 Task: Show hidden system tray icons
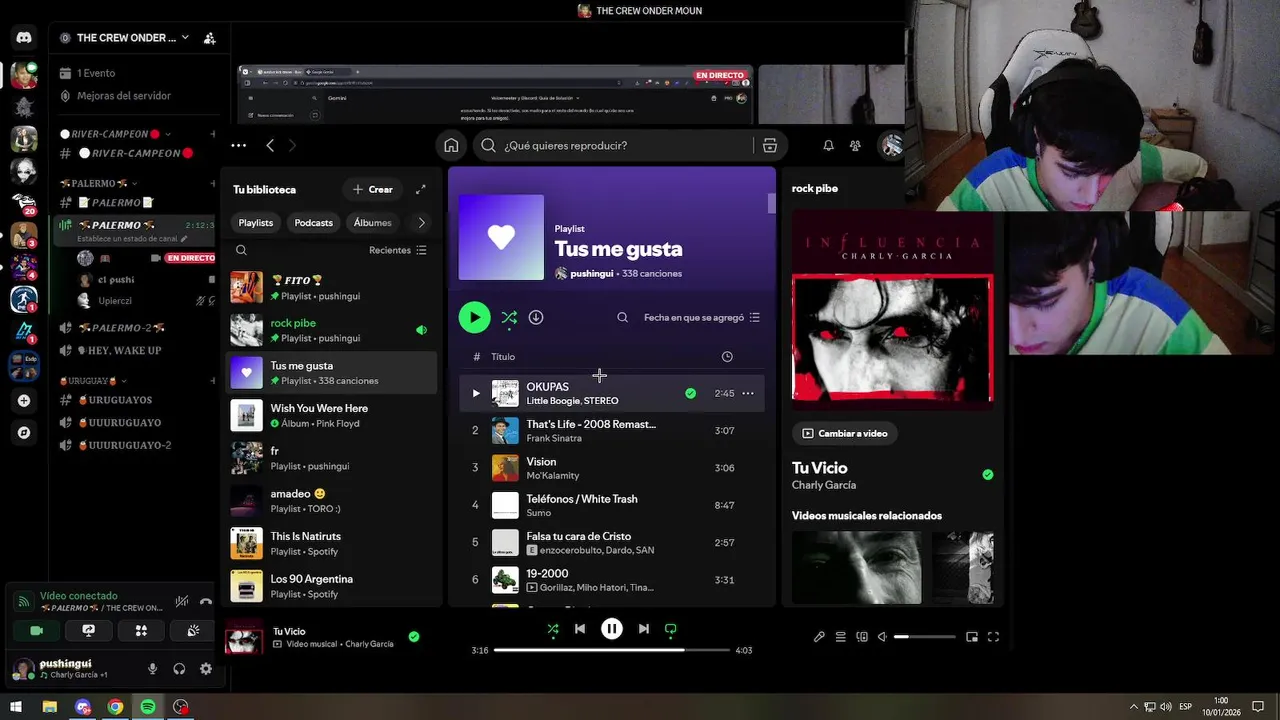coord(1133,707)
